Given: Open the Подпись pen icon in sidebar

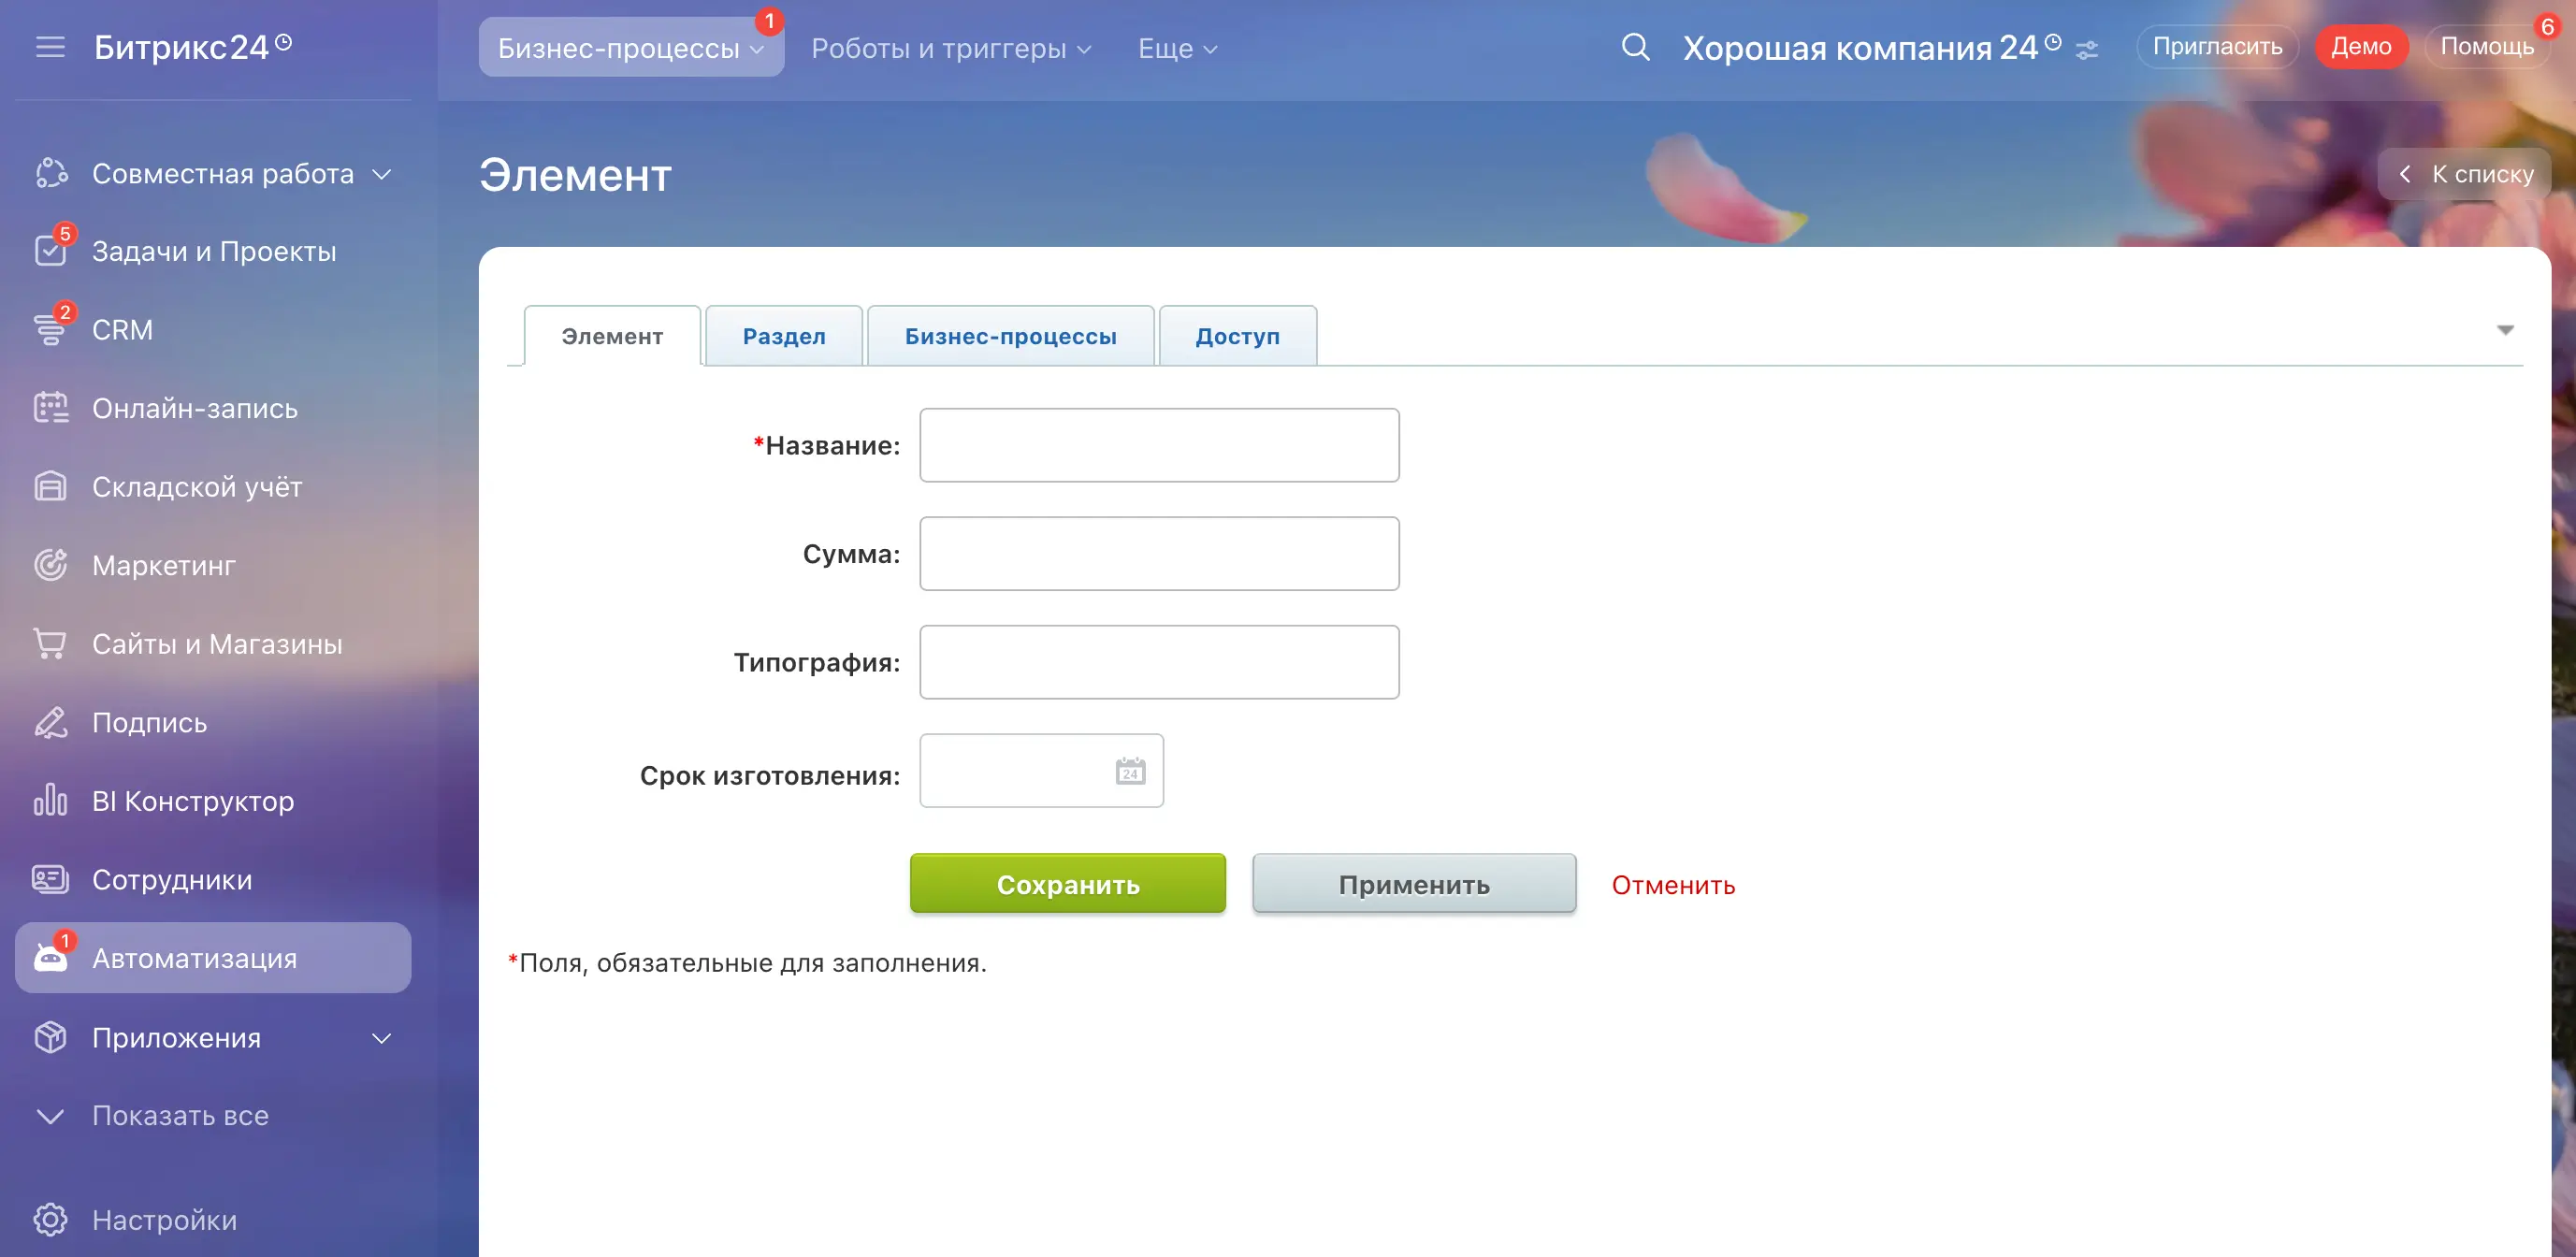Looking at the screenshot, I should (x=50, y=722).
